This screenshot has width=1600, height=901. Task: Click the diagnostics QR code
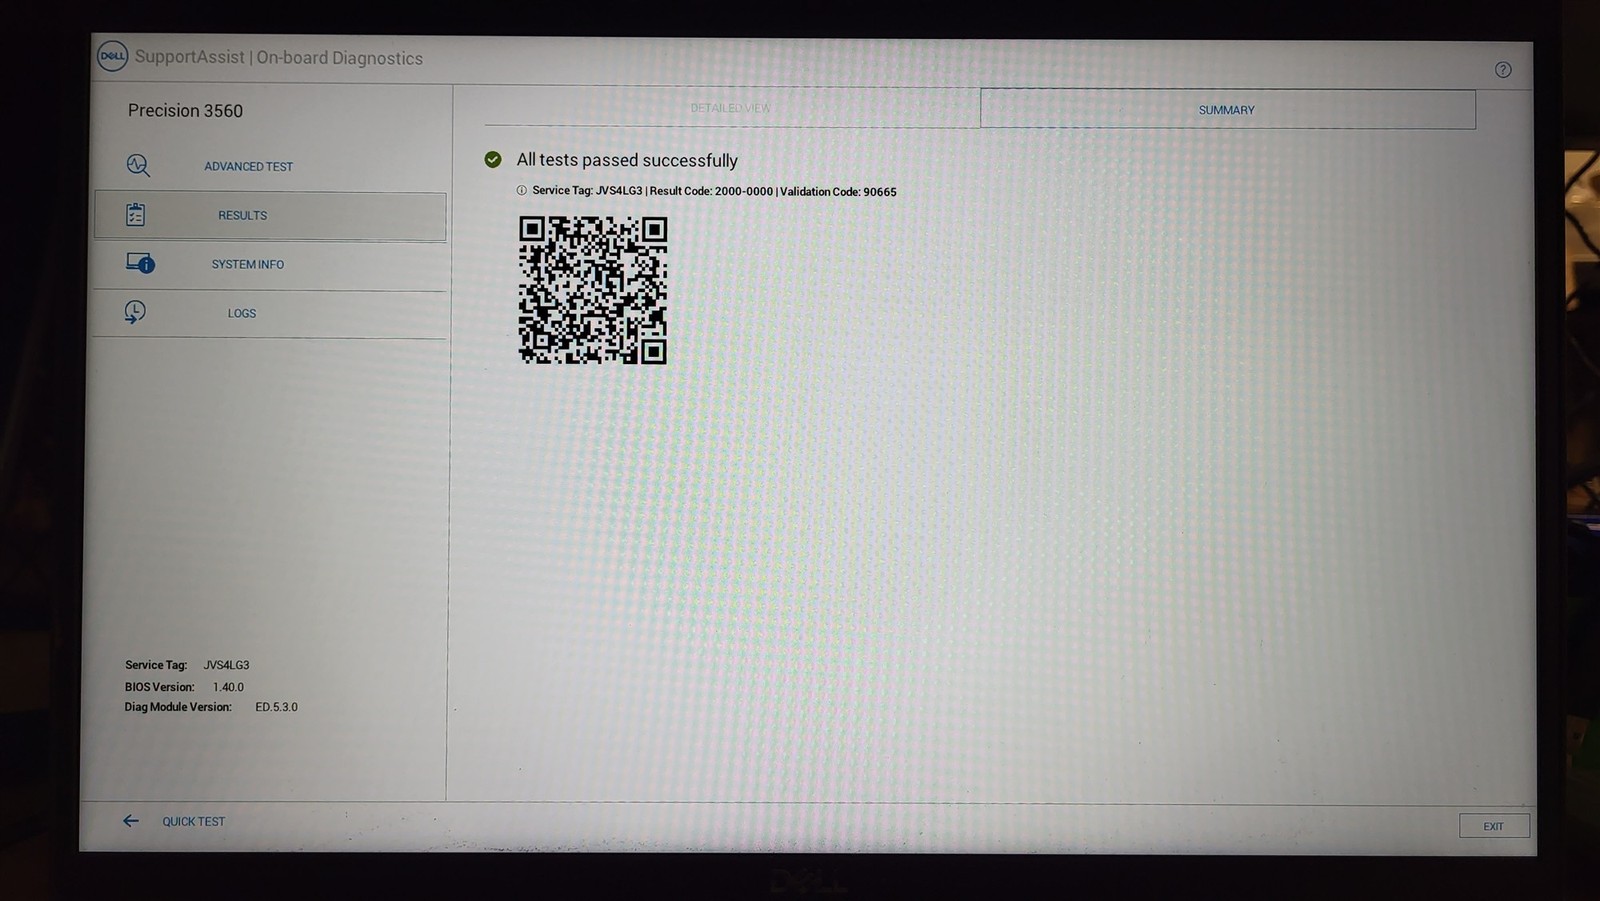pyautogui.click(x=593, y=290)
